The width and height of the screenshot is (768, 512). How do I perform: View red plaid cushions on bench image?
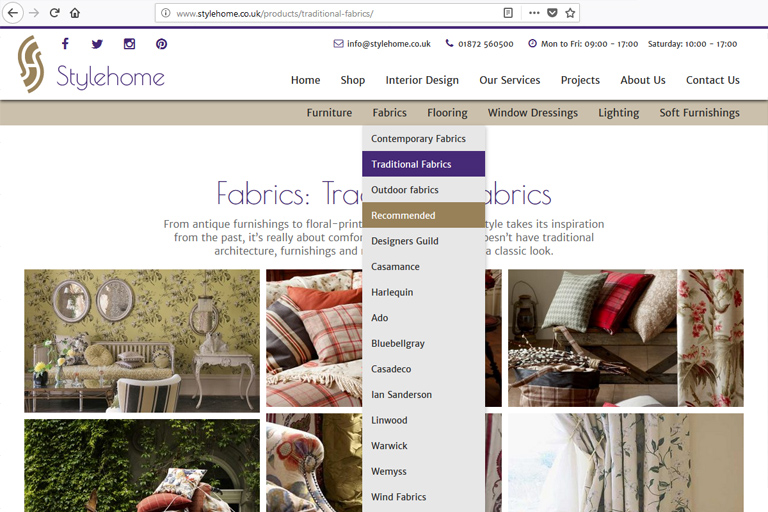tap(625, 338)
